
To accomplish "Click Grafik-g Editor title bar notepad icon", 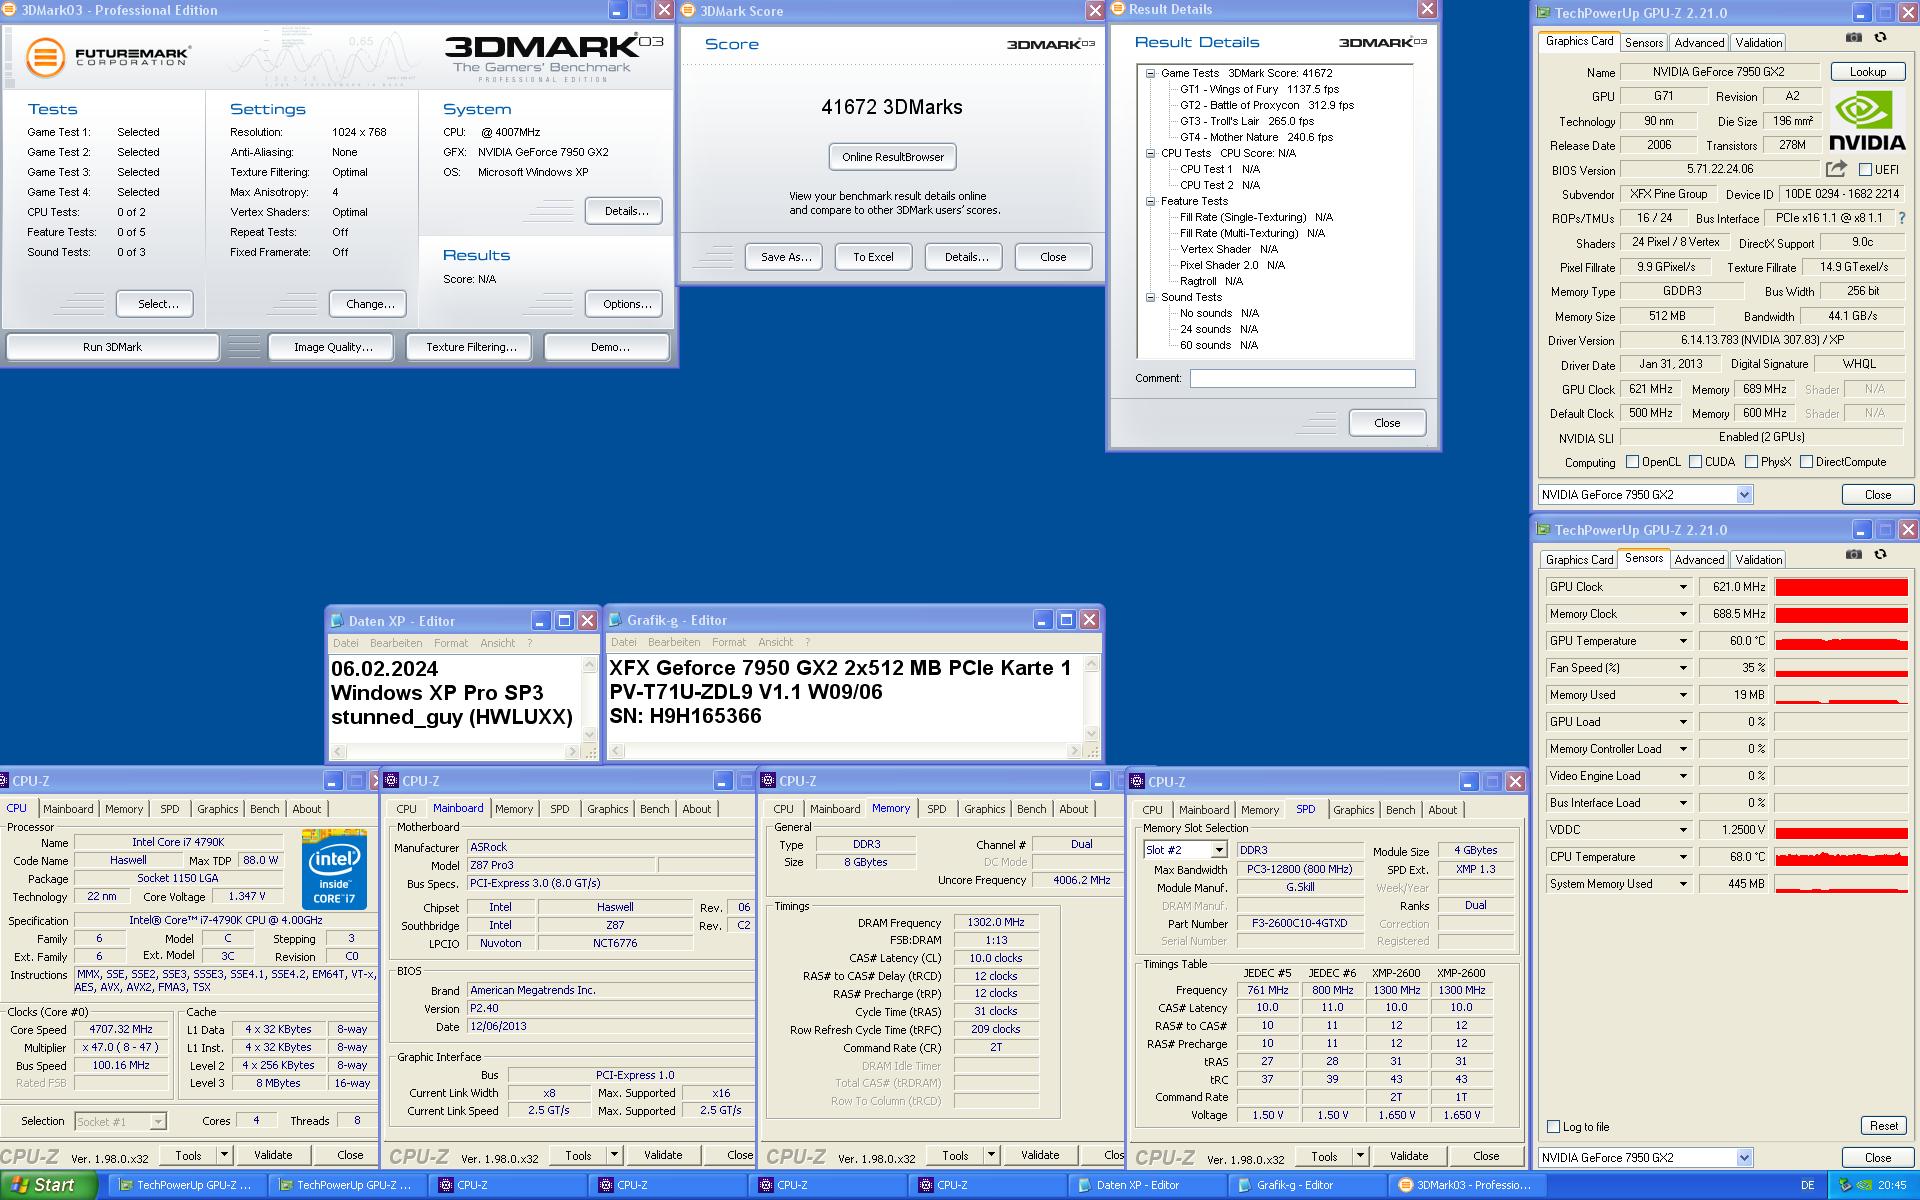I will (x=615, y=621).
